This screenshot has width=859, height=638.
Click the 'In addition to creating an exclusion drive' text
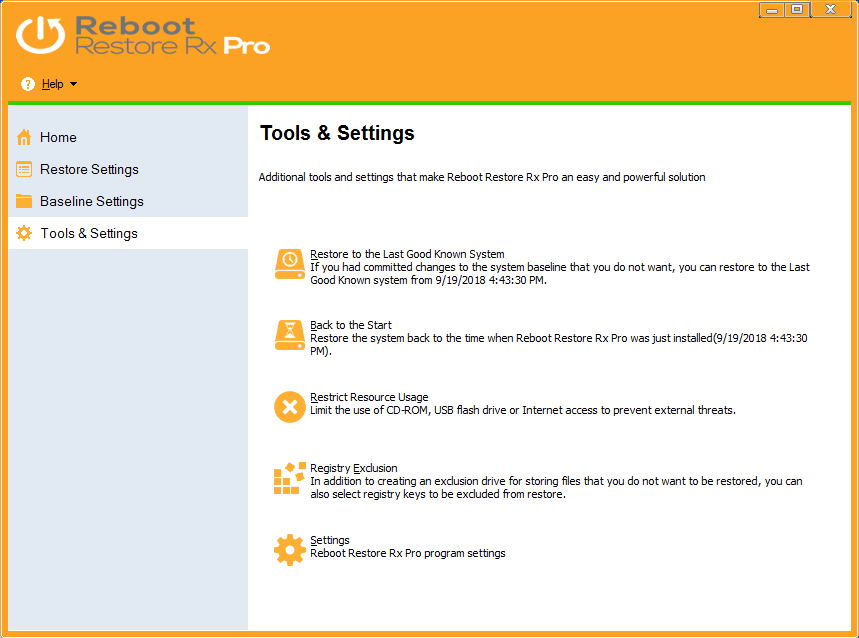click(556, 487)
